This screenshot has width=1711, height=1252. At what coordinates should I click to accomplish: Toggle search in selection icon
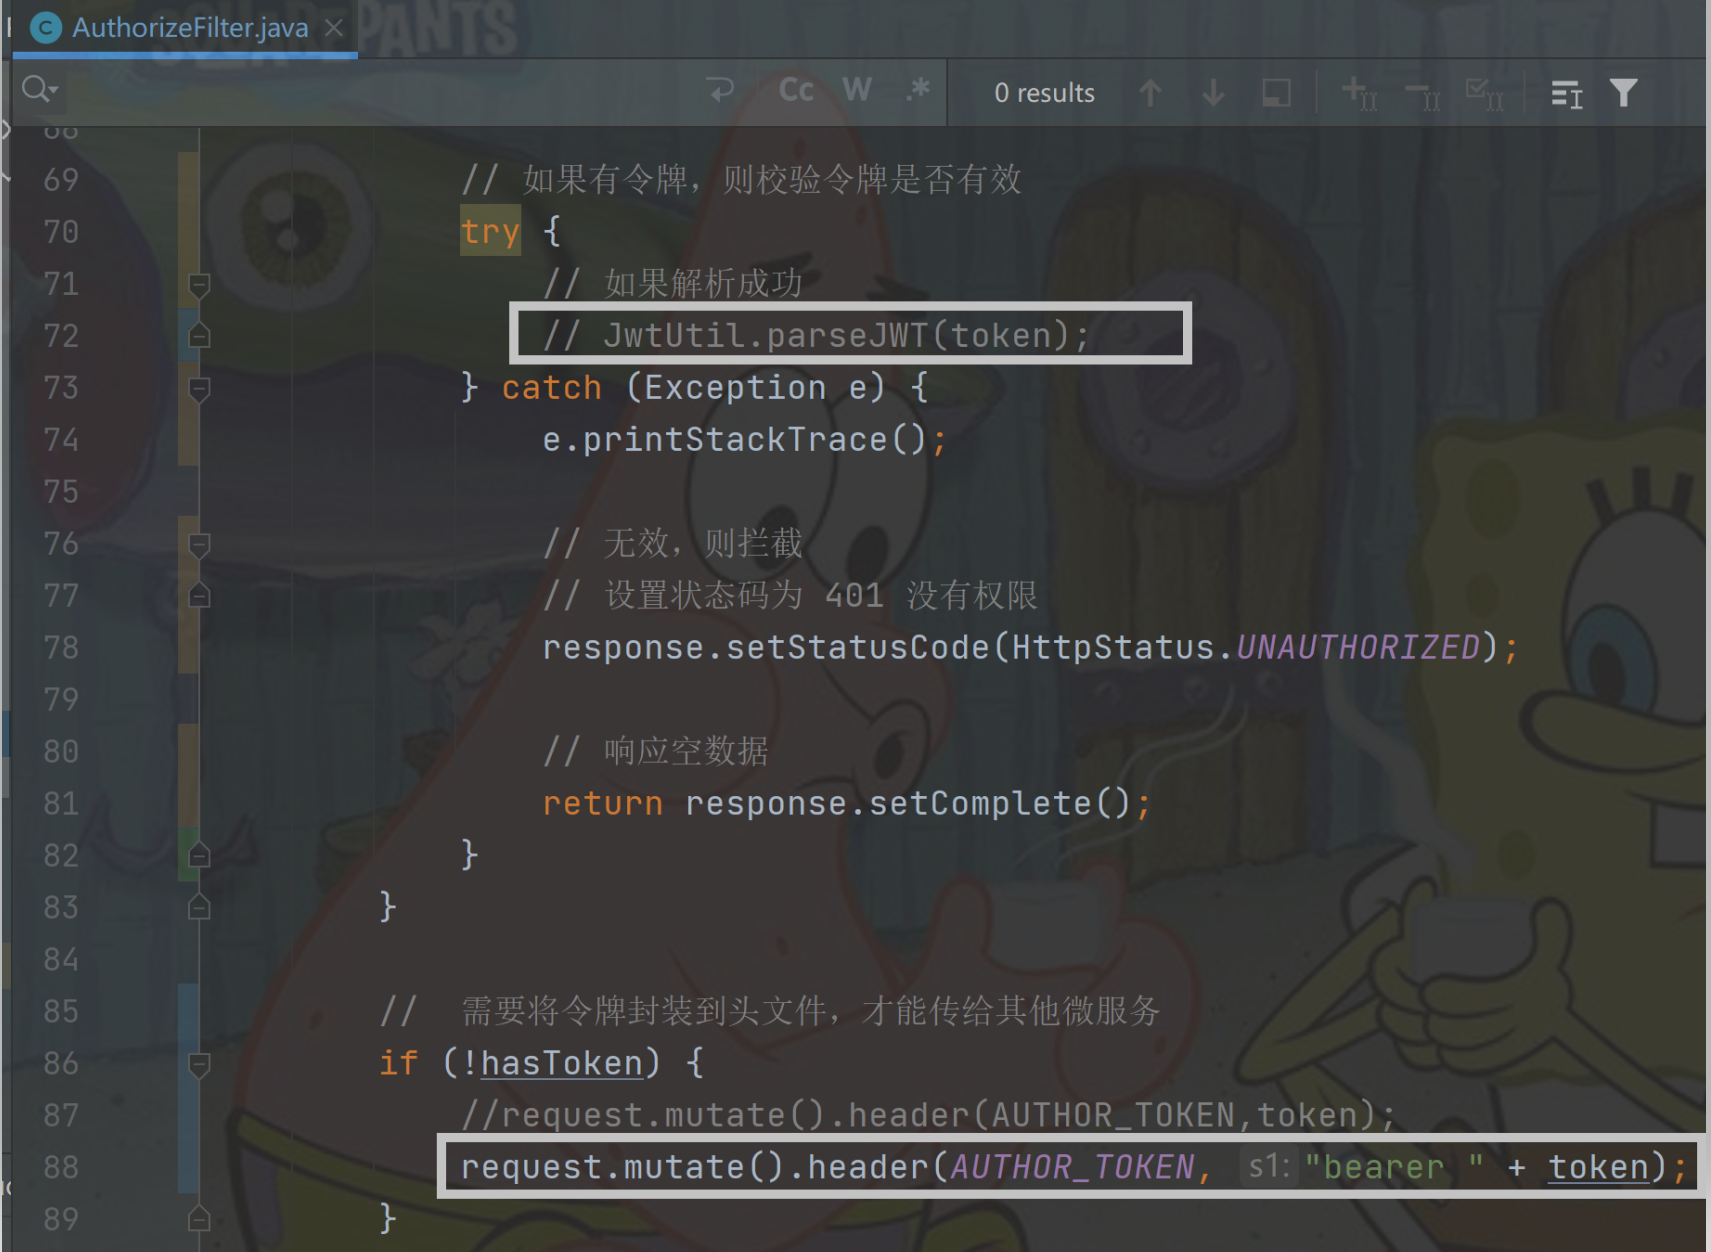tap(1566, 93)
